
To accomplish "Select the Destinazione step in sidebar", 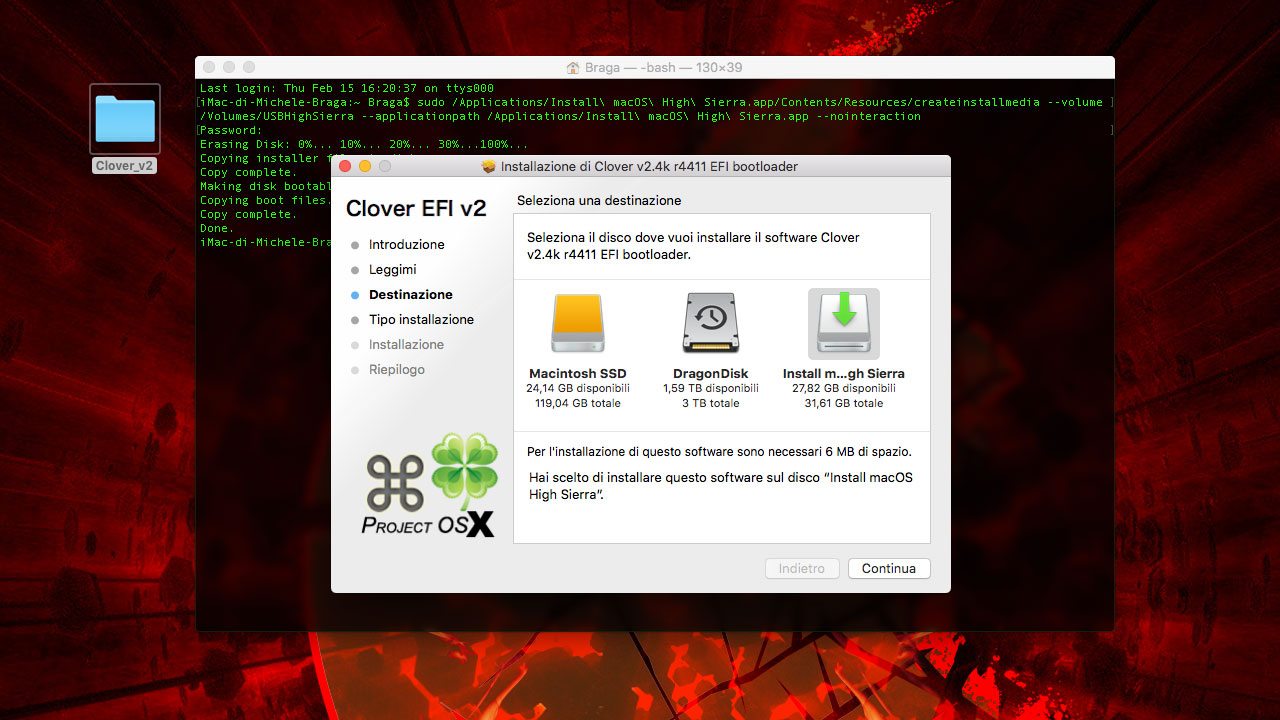I will [x=410, y=295].
